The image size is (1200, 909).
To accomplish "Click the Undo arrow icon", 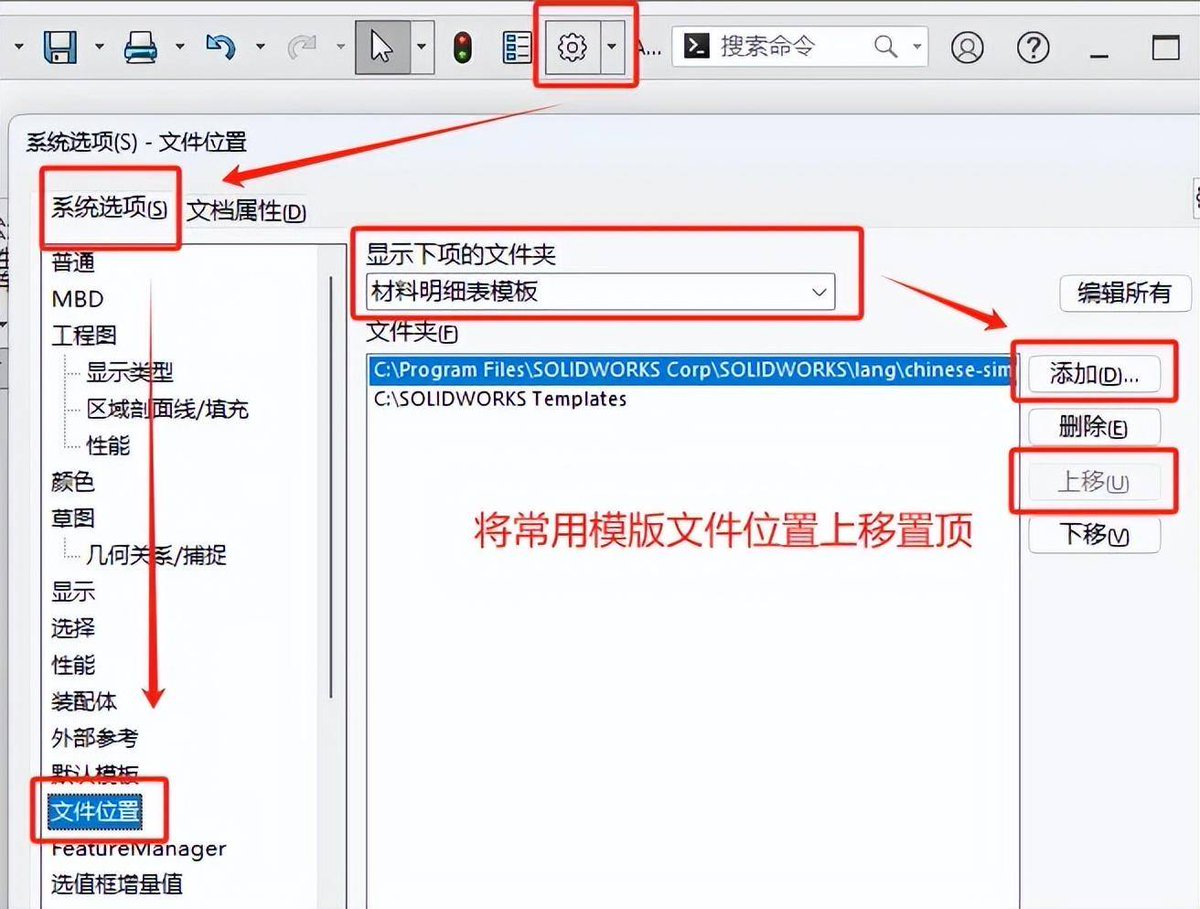I will tap(220, 47).
